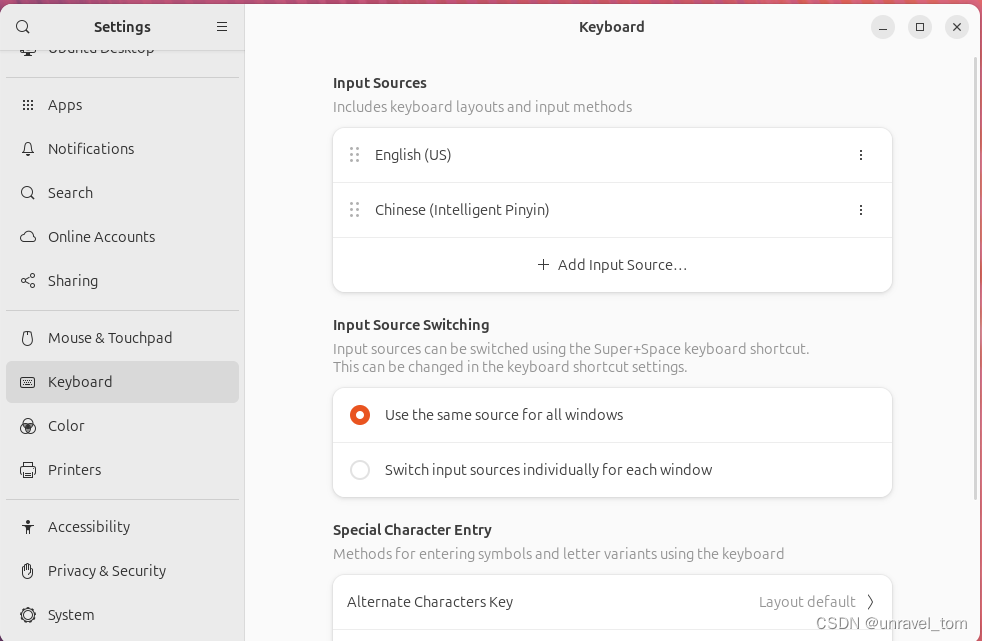The width and height of the screenshot is (982, 641).
Task: Go to the Notifications panel
Action: (x=91, y=149)
